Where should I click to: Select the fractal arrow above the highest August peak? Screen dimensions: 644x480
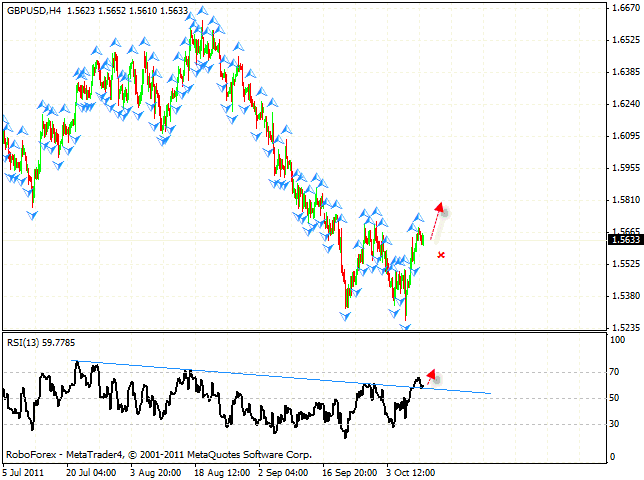[x=202, y=11]
